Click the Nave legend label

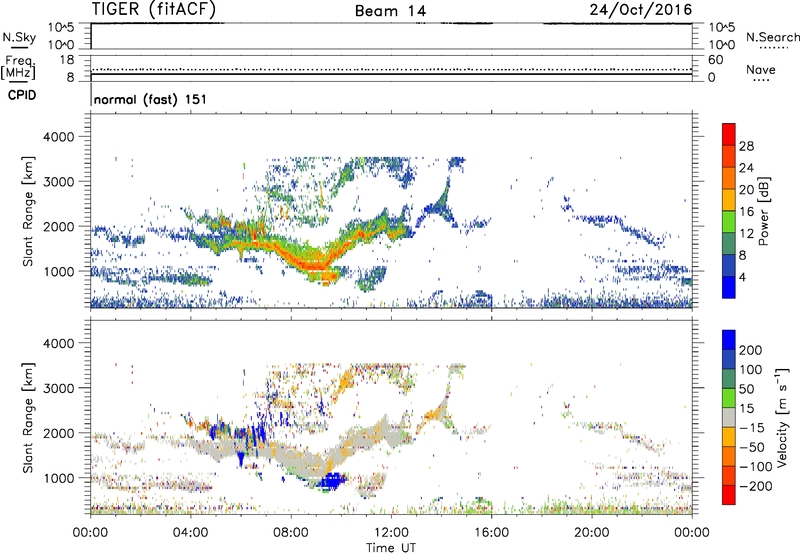tap(761, 69)
